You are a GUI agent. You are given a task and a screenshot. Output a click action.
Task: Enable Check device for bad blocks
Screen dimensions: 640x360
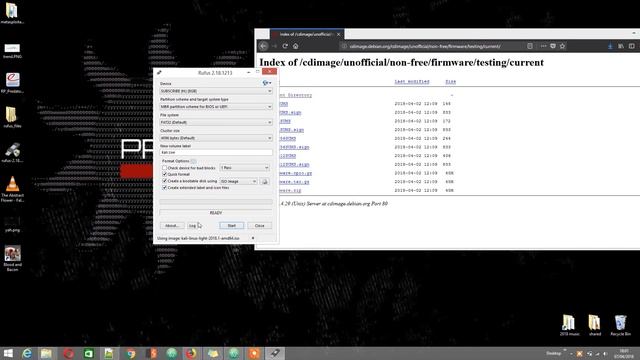click(x=164, y=168)
